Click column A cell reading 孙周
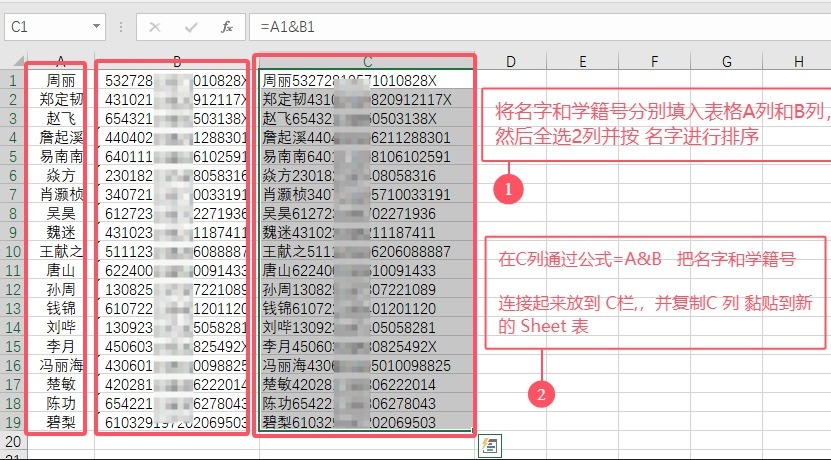This screenshot has height=460, width=831. pos(61,290)
